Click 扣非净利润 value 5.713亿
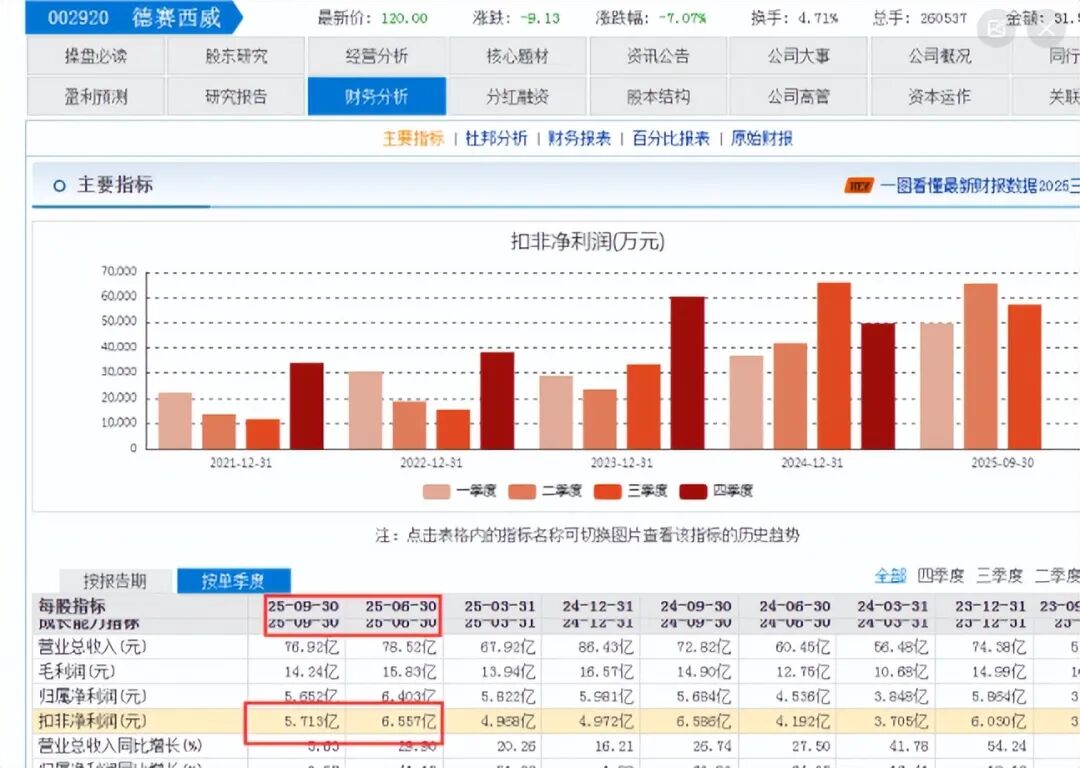This screenshot has height=768, width=1080. click(x=311, y=721)
